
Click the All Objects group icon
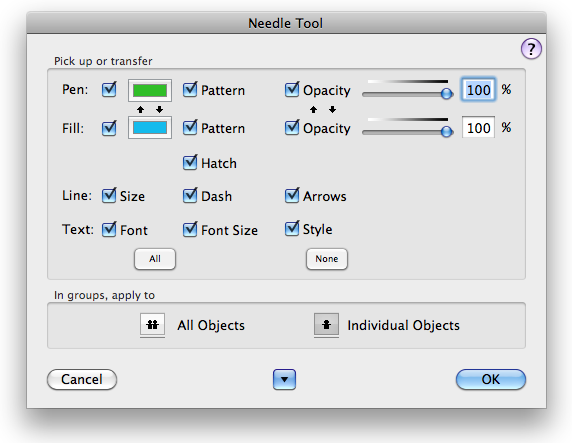tap(152, 324)
